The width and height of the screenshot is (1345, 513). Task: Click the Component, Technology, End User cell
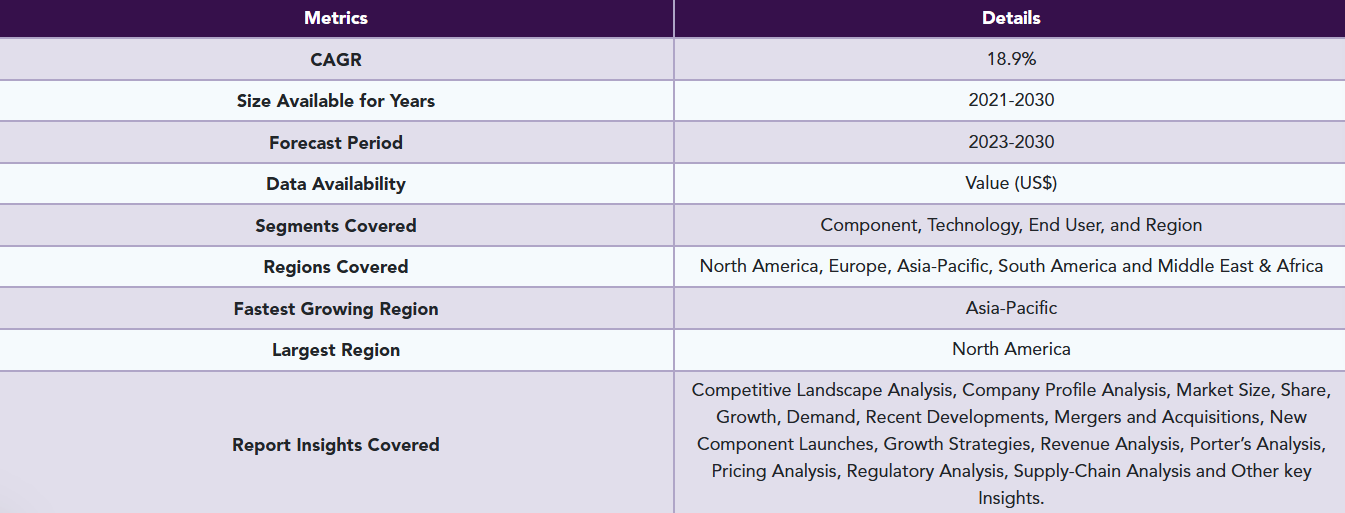[1011, 225]
